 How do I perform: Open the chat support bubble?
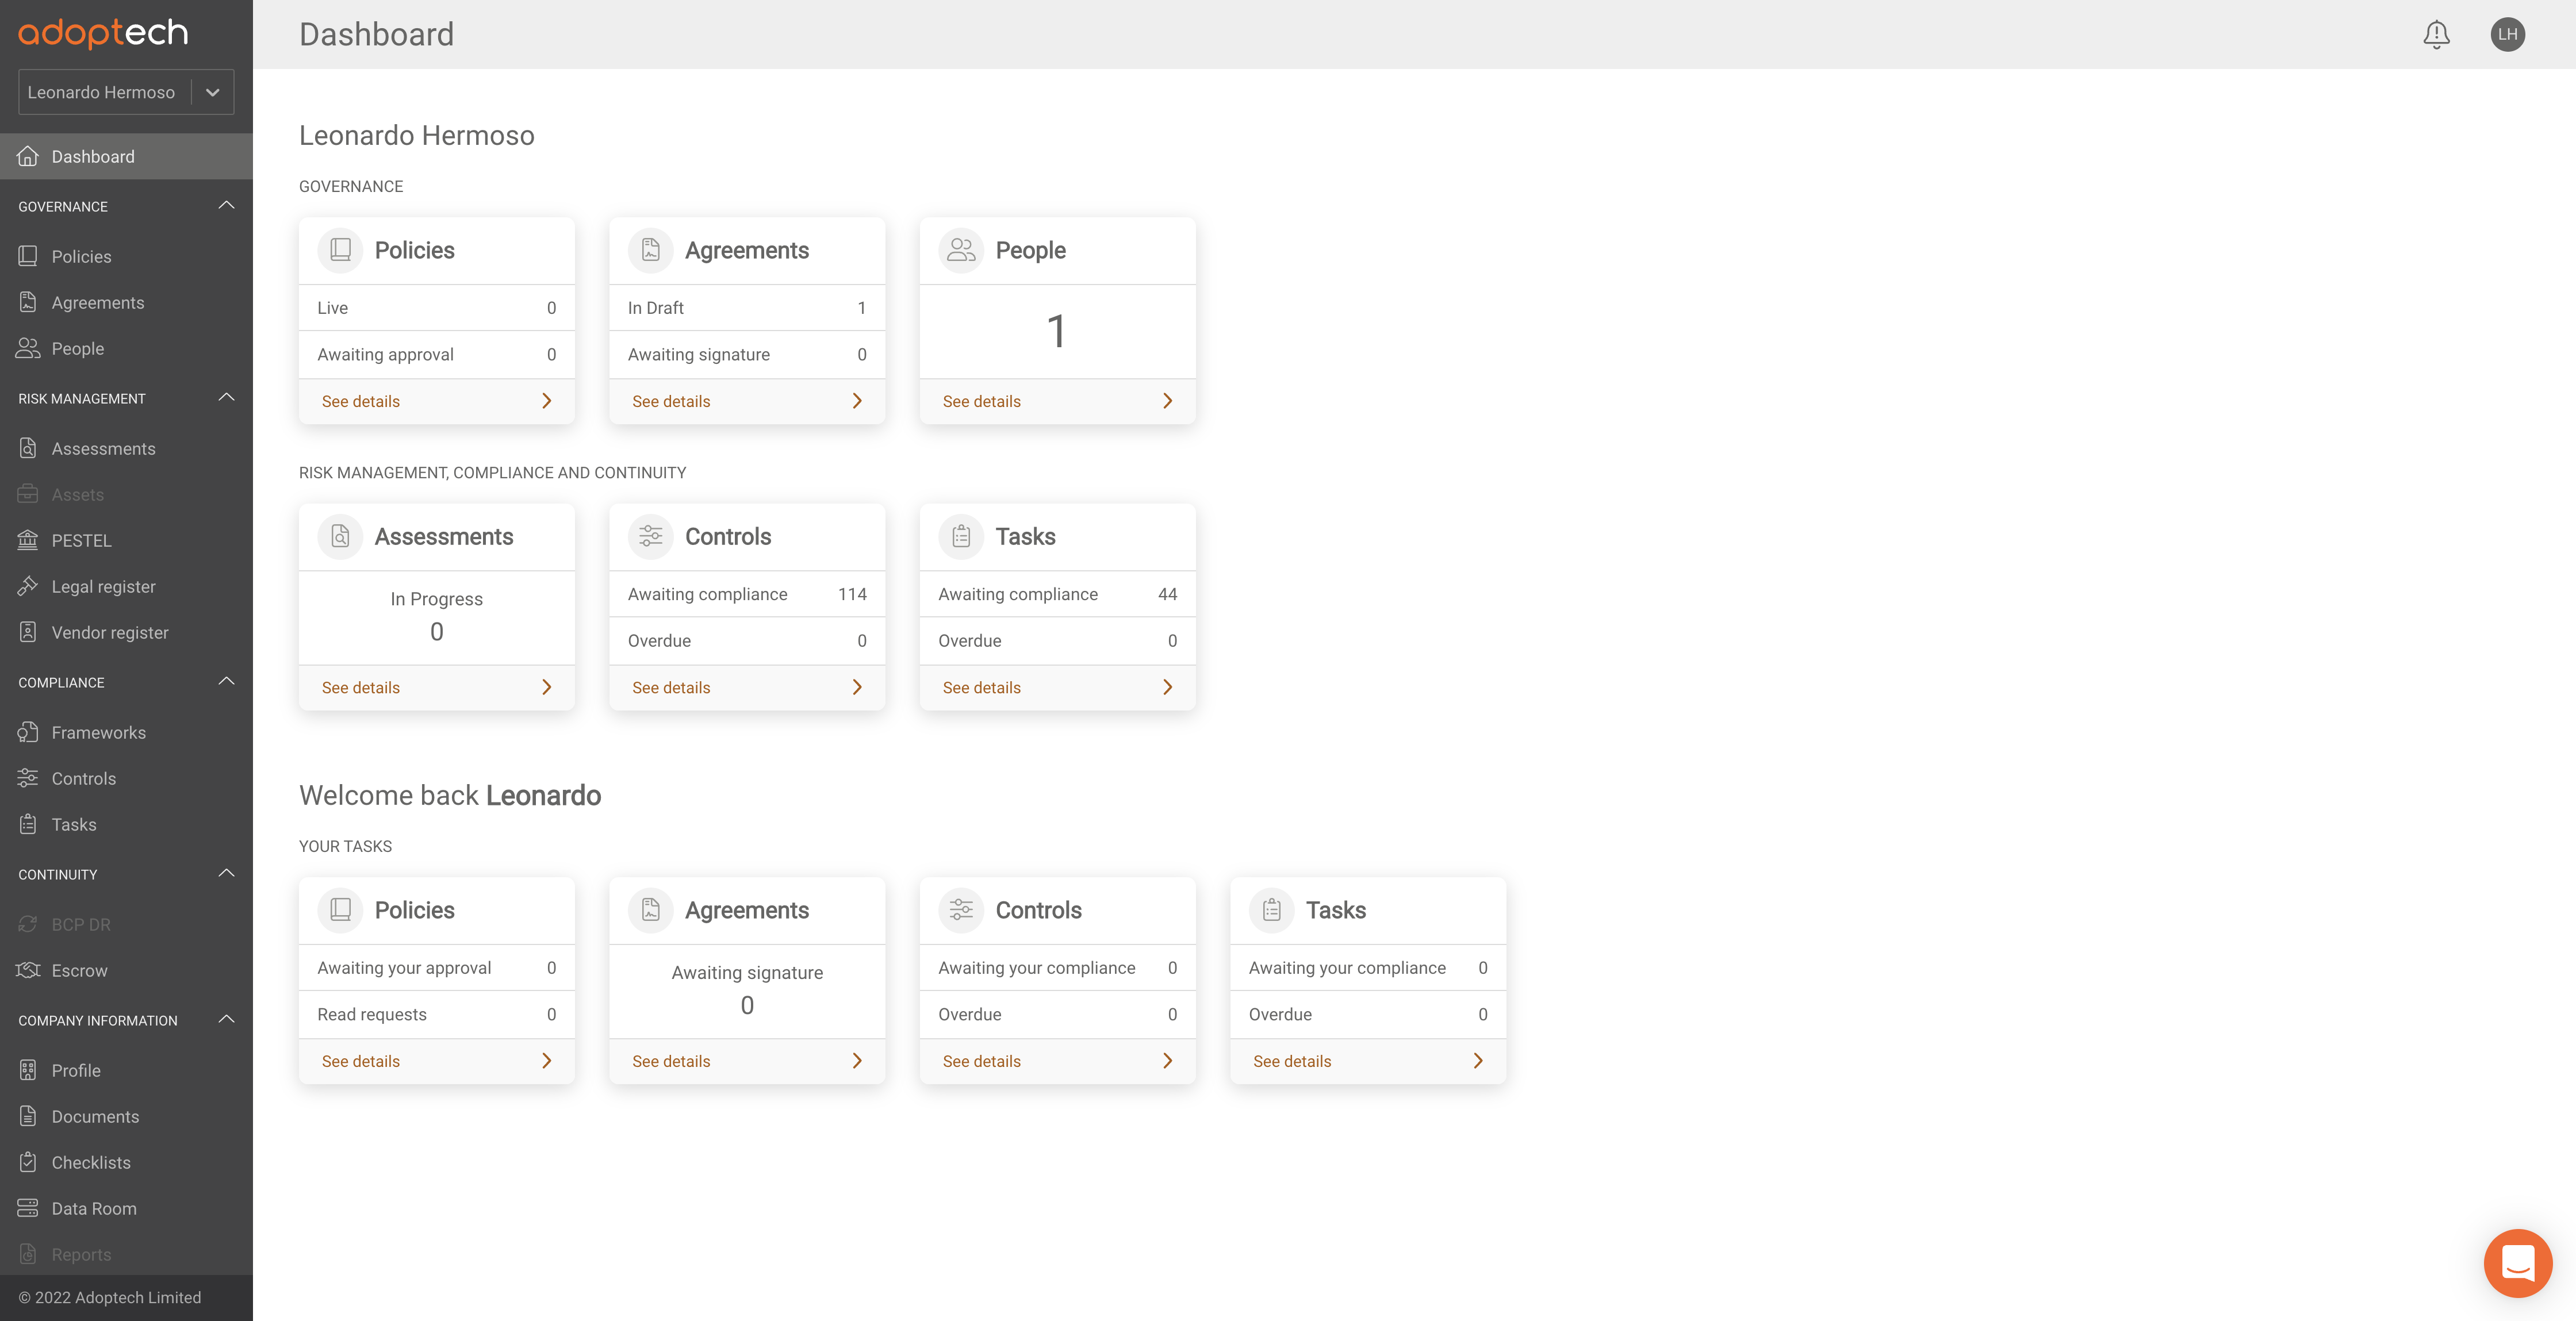2517,1262
